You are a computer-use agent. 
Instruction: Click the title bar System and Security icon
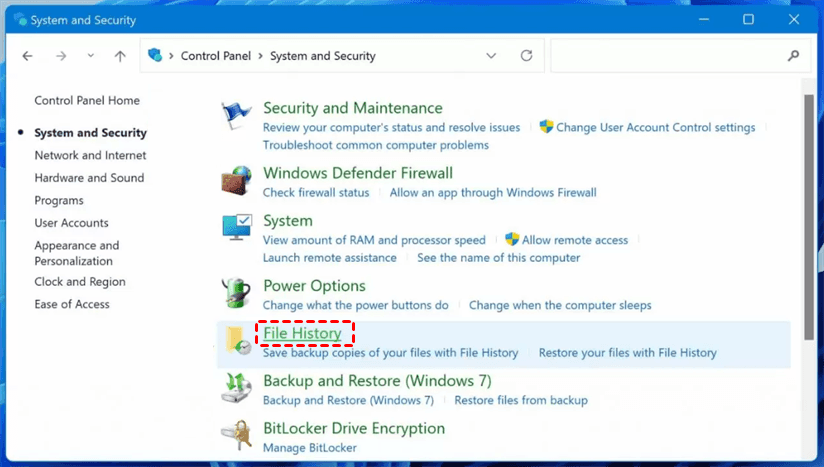(20, 19)
